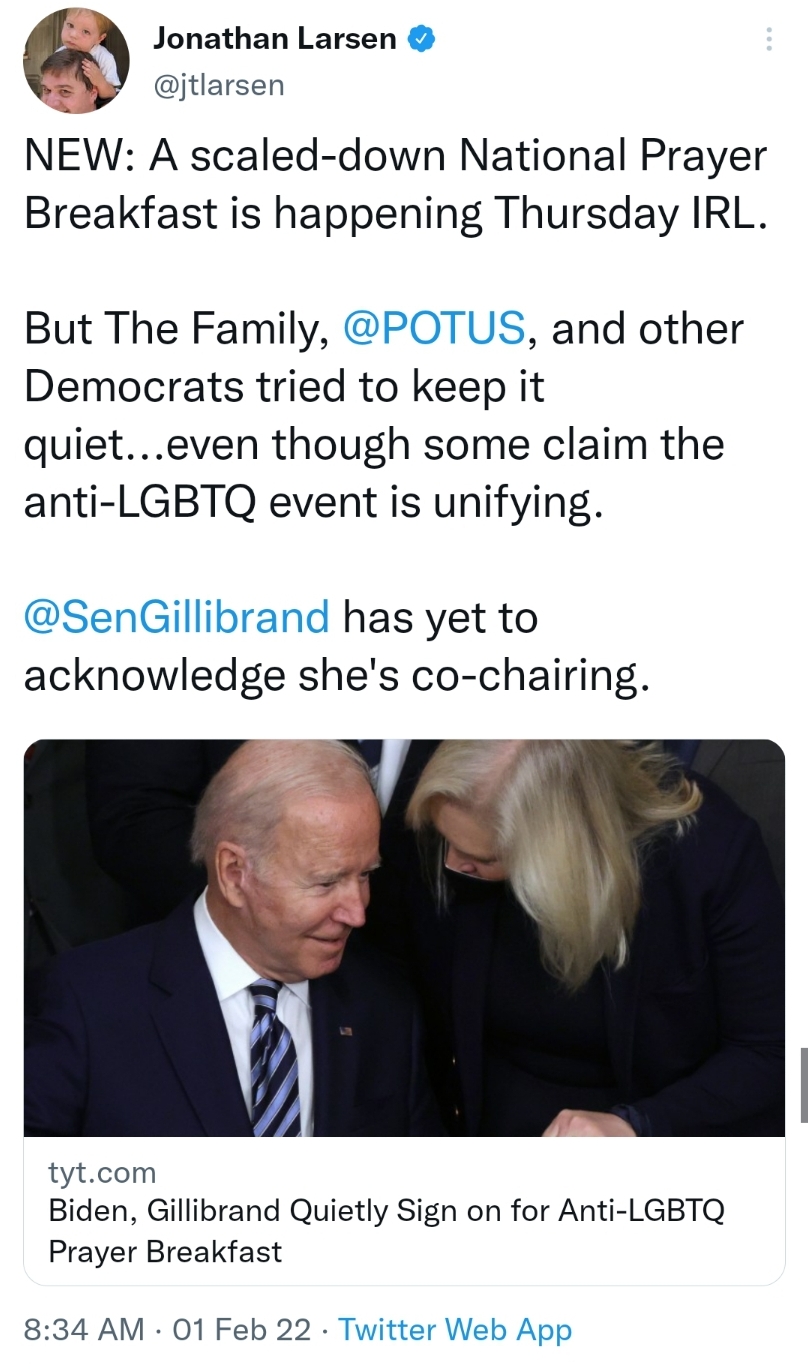Open the Biden, Gillibrand article headline
808x1369 pixels.
pos(386,1231)
